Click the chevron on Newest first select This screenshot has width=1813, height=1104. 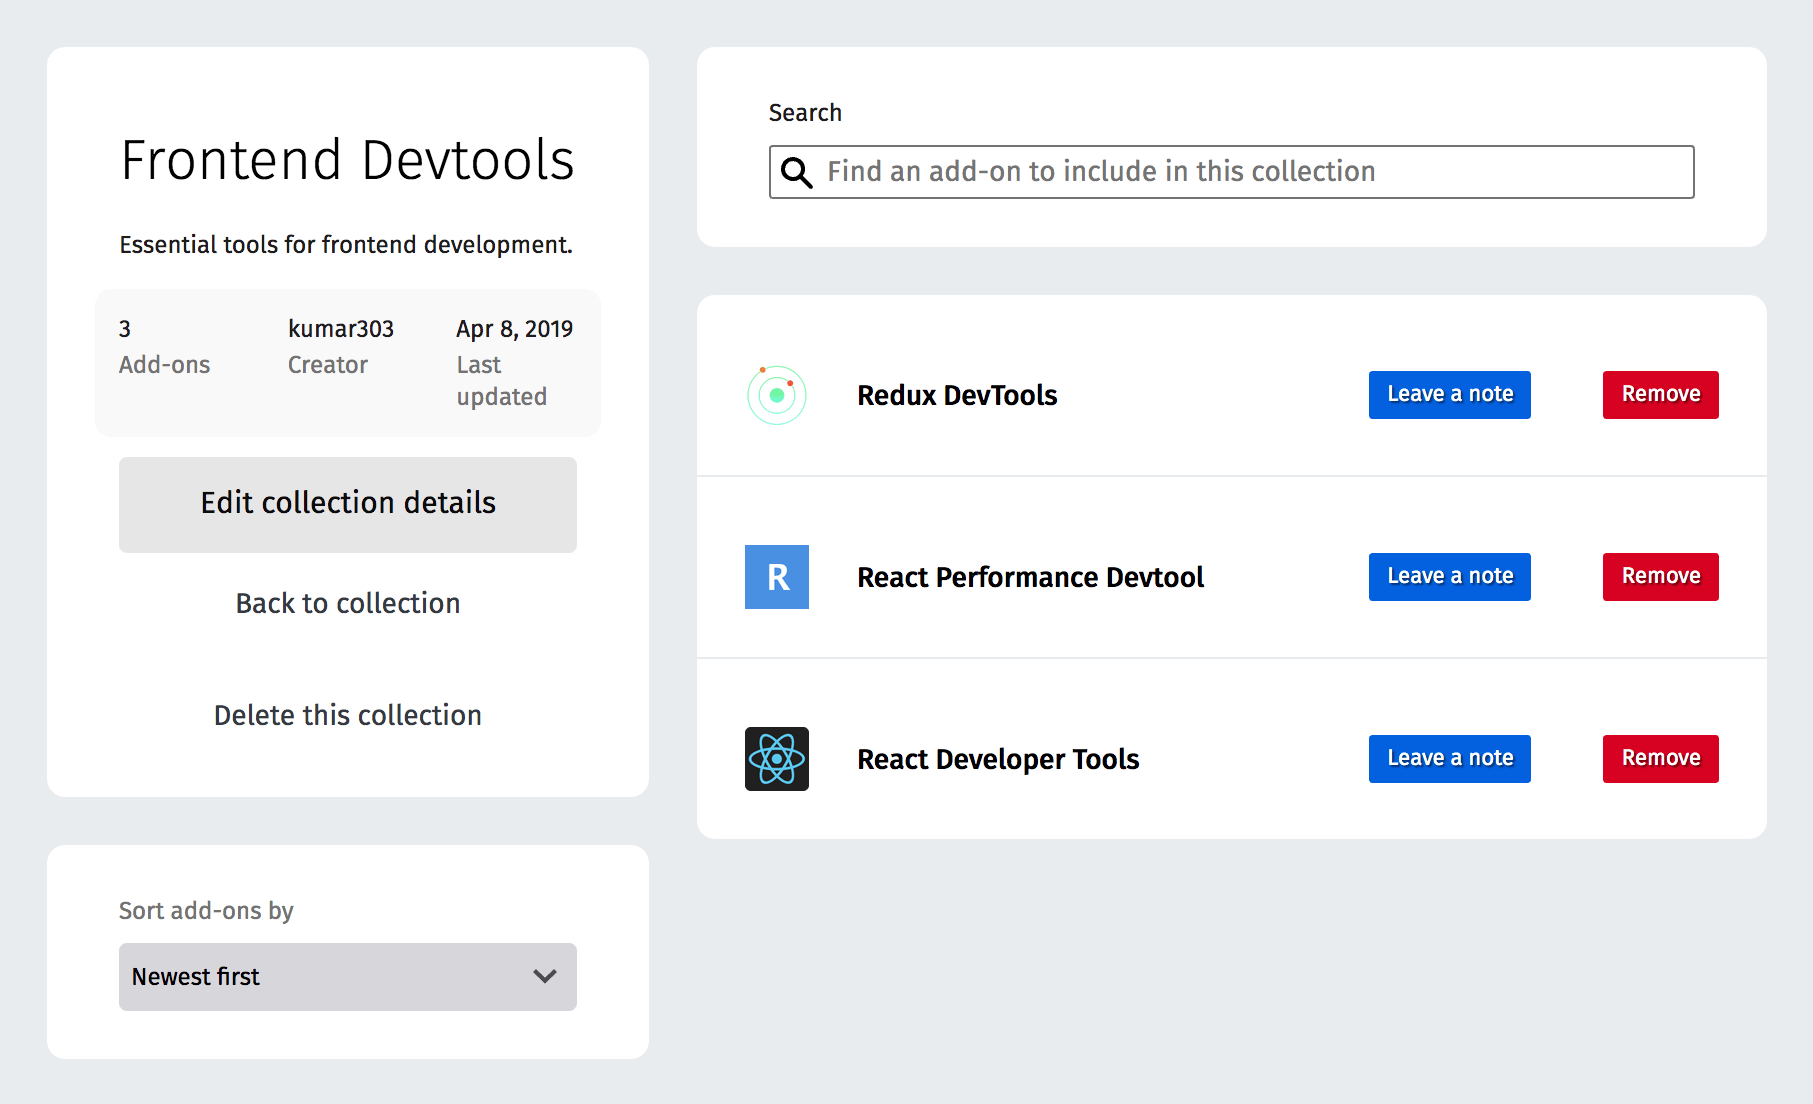point(545,976)
